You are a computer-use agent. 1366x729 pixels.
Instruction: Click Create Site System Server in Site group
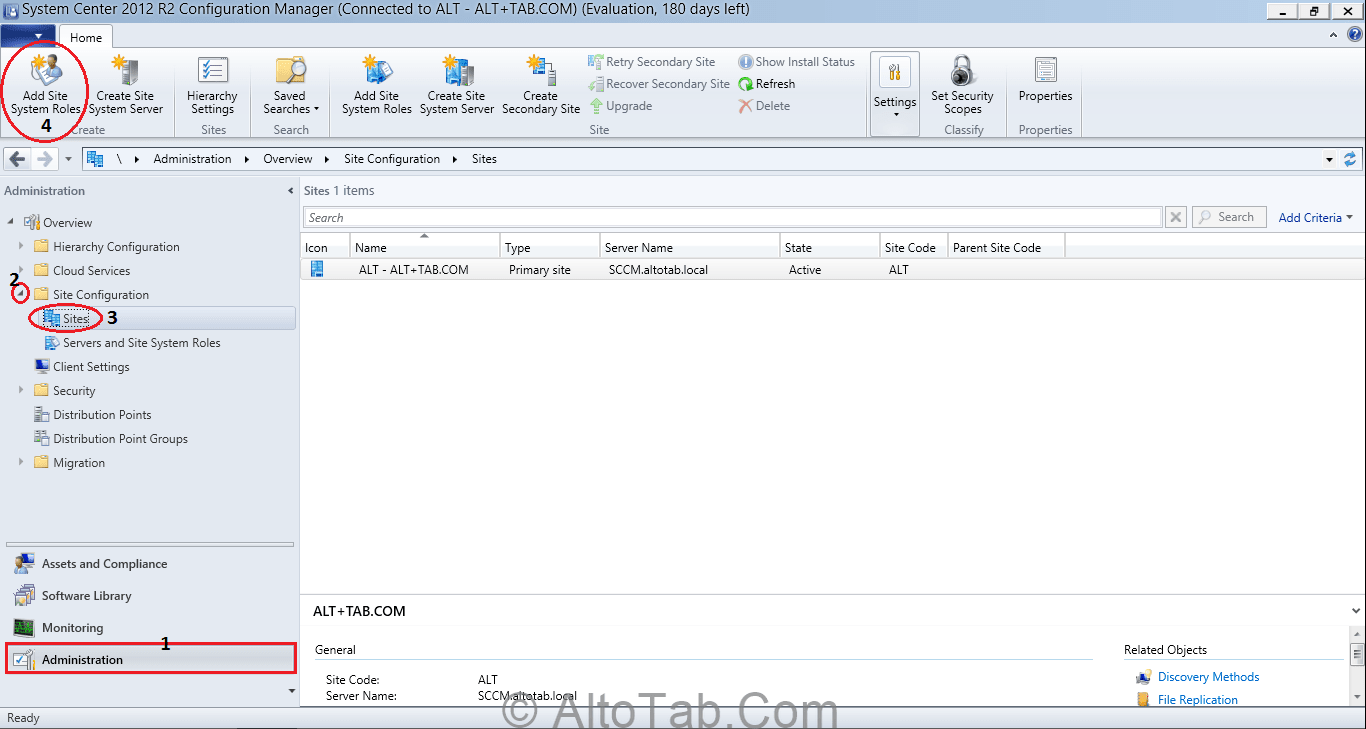pos(457,86)
